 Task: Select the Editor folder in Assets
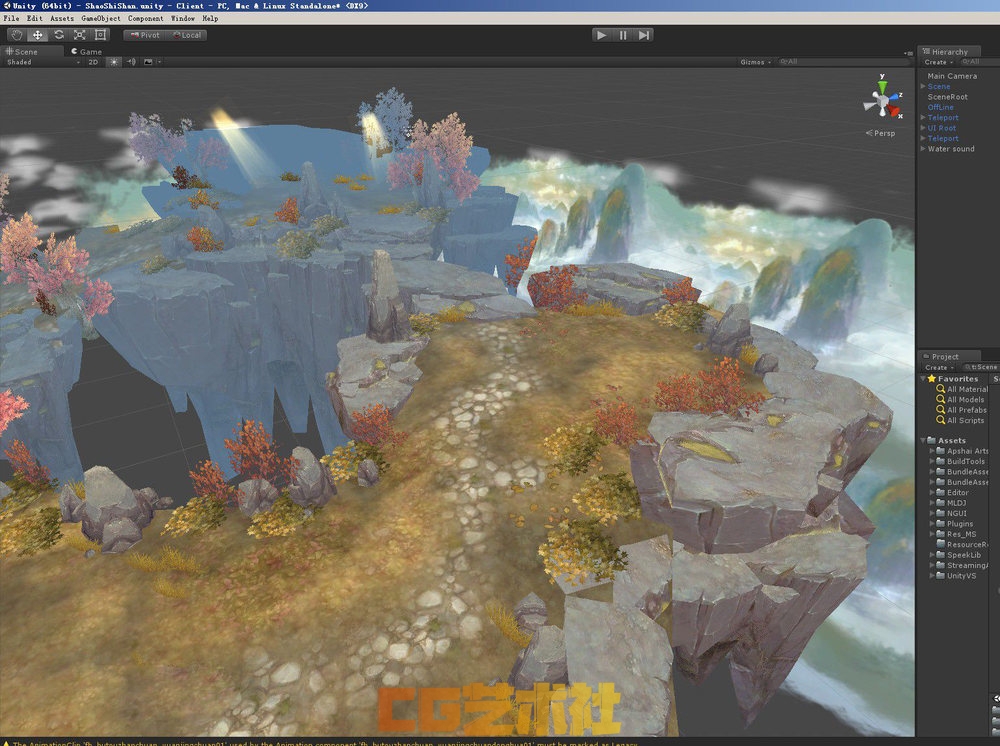pyautogui.click(x=952, y=492)
